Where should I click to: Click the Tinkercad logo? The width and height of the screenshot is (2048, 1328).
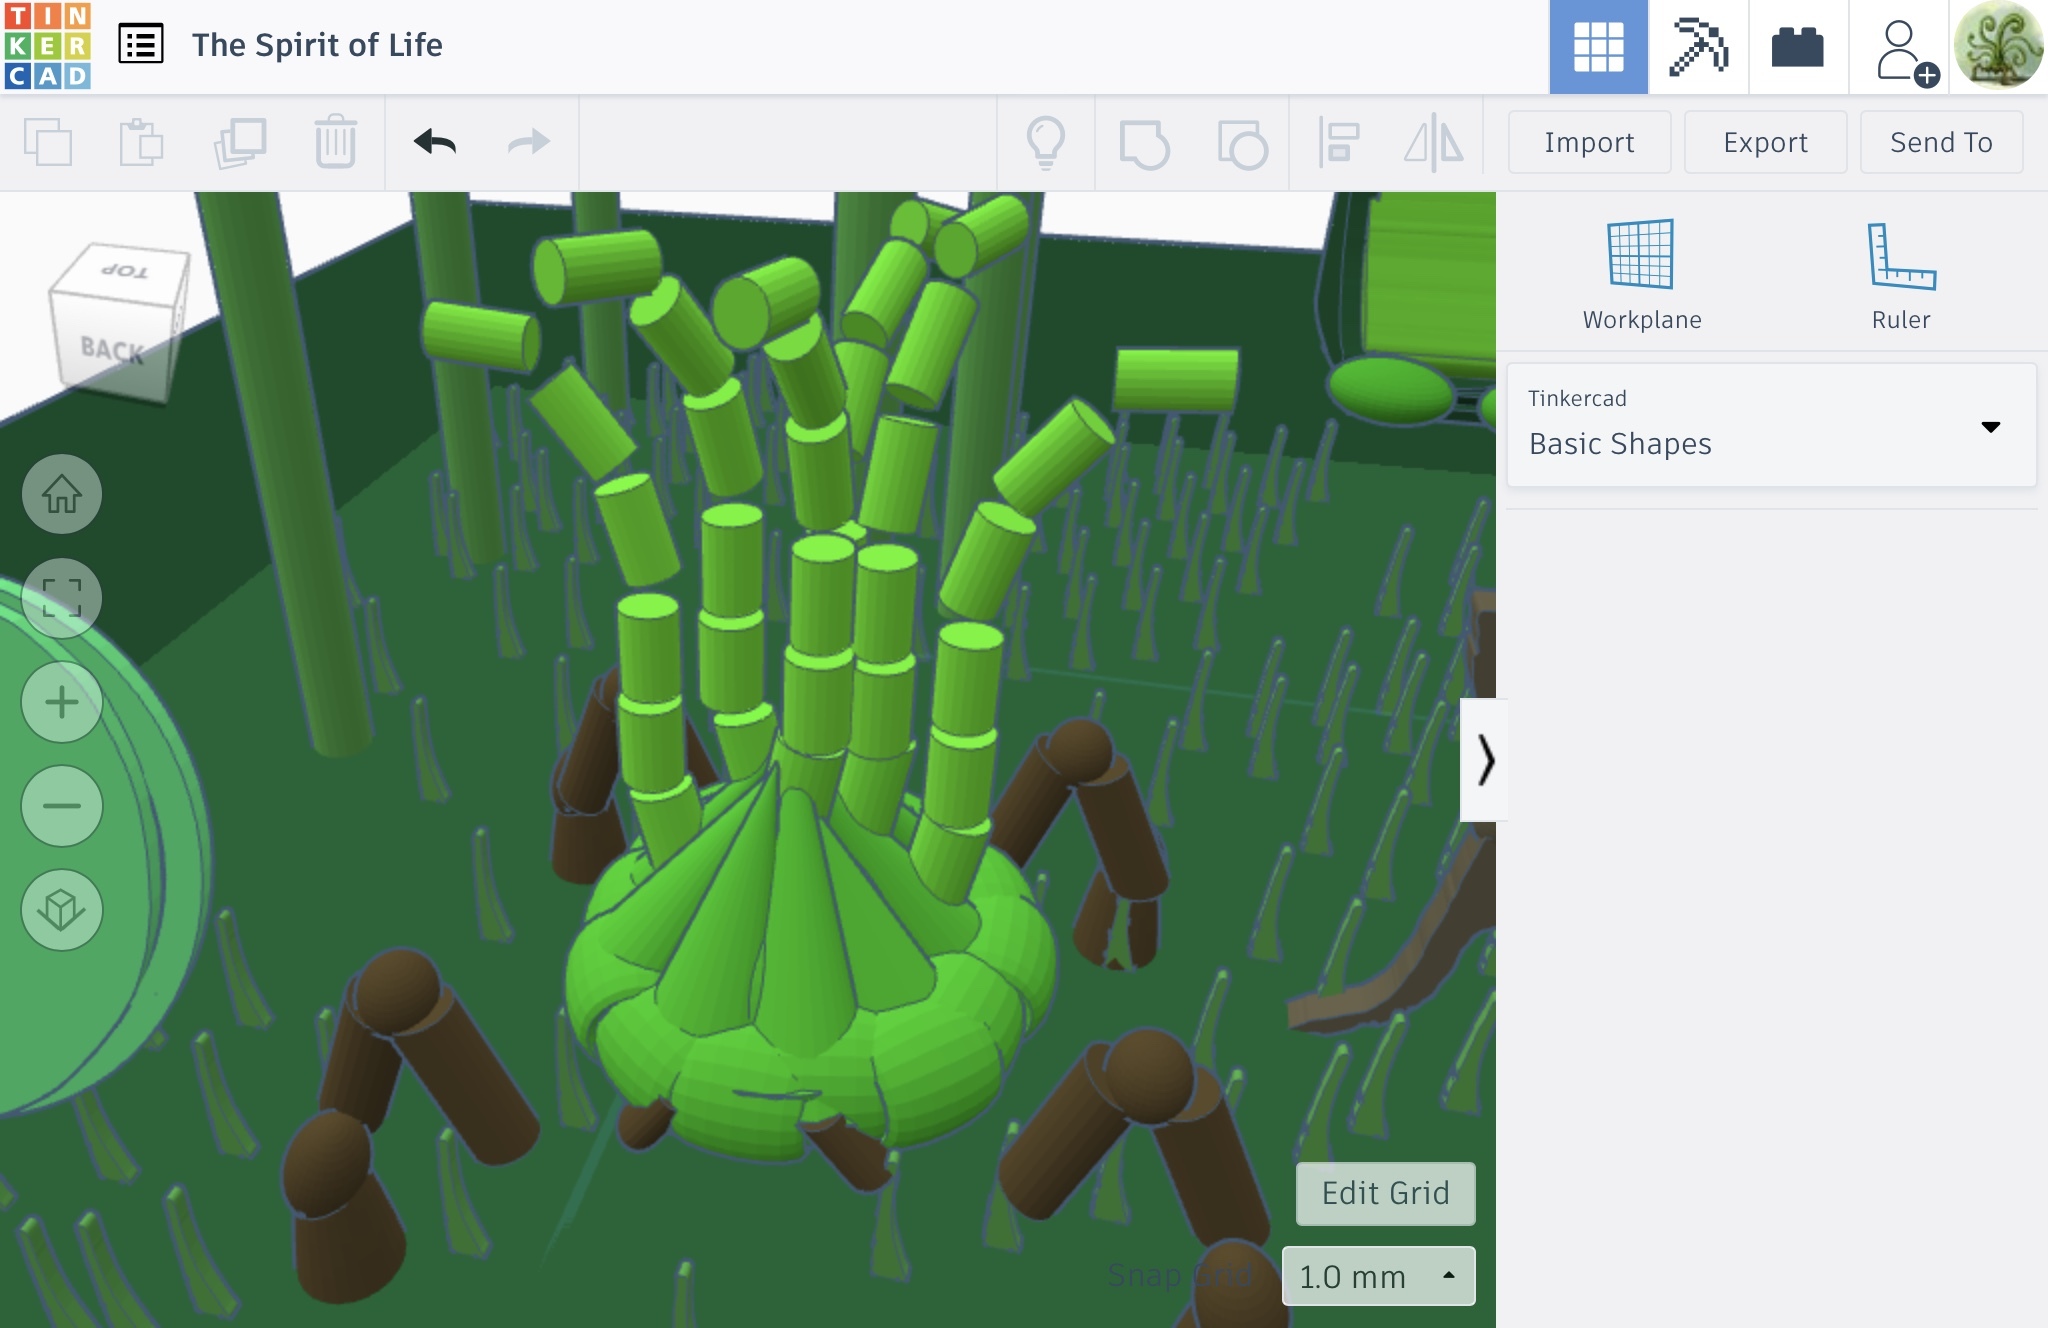pyautogui.click(x=47, y=46)
